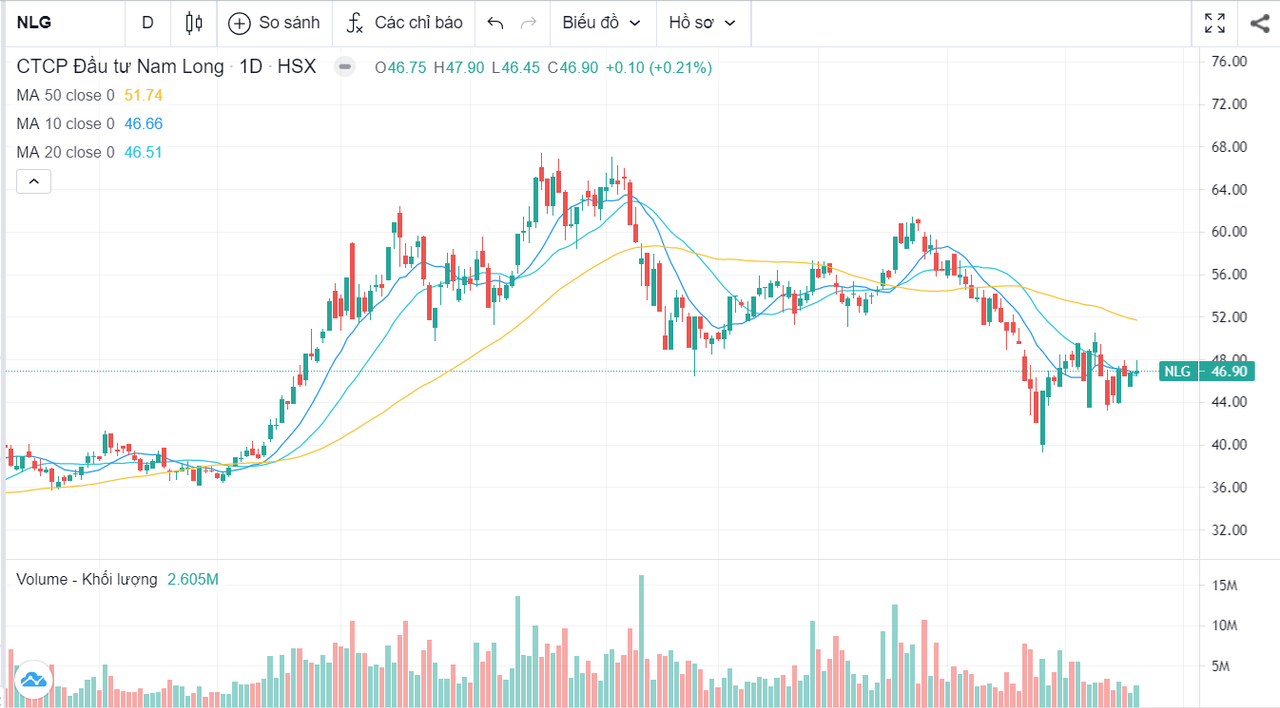Undo the last chart action
The width and height of the screenshot is (1280, 708).
click(x=495, y=22)
